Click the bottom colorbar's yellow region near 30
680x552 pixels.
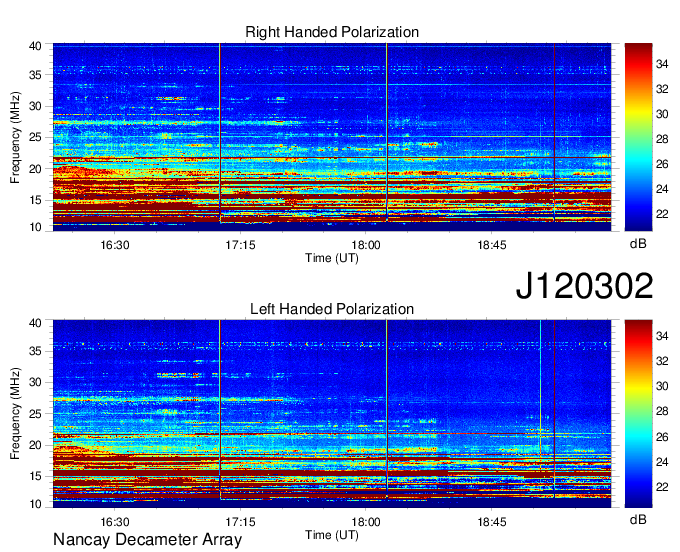tap(638, 387)
